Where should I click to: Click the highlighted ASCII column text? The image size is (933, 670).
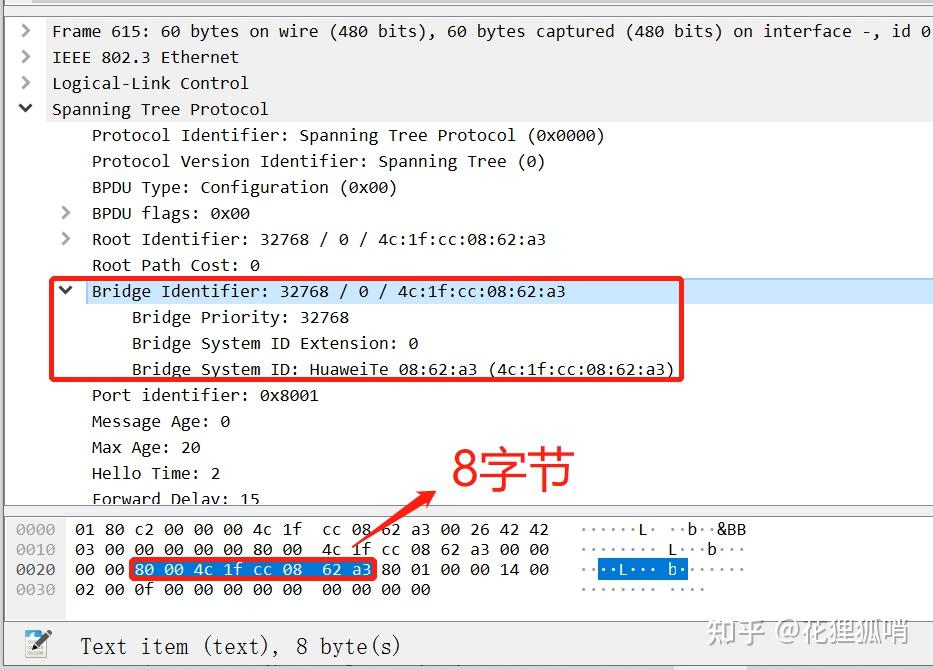coord(643,569)
